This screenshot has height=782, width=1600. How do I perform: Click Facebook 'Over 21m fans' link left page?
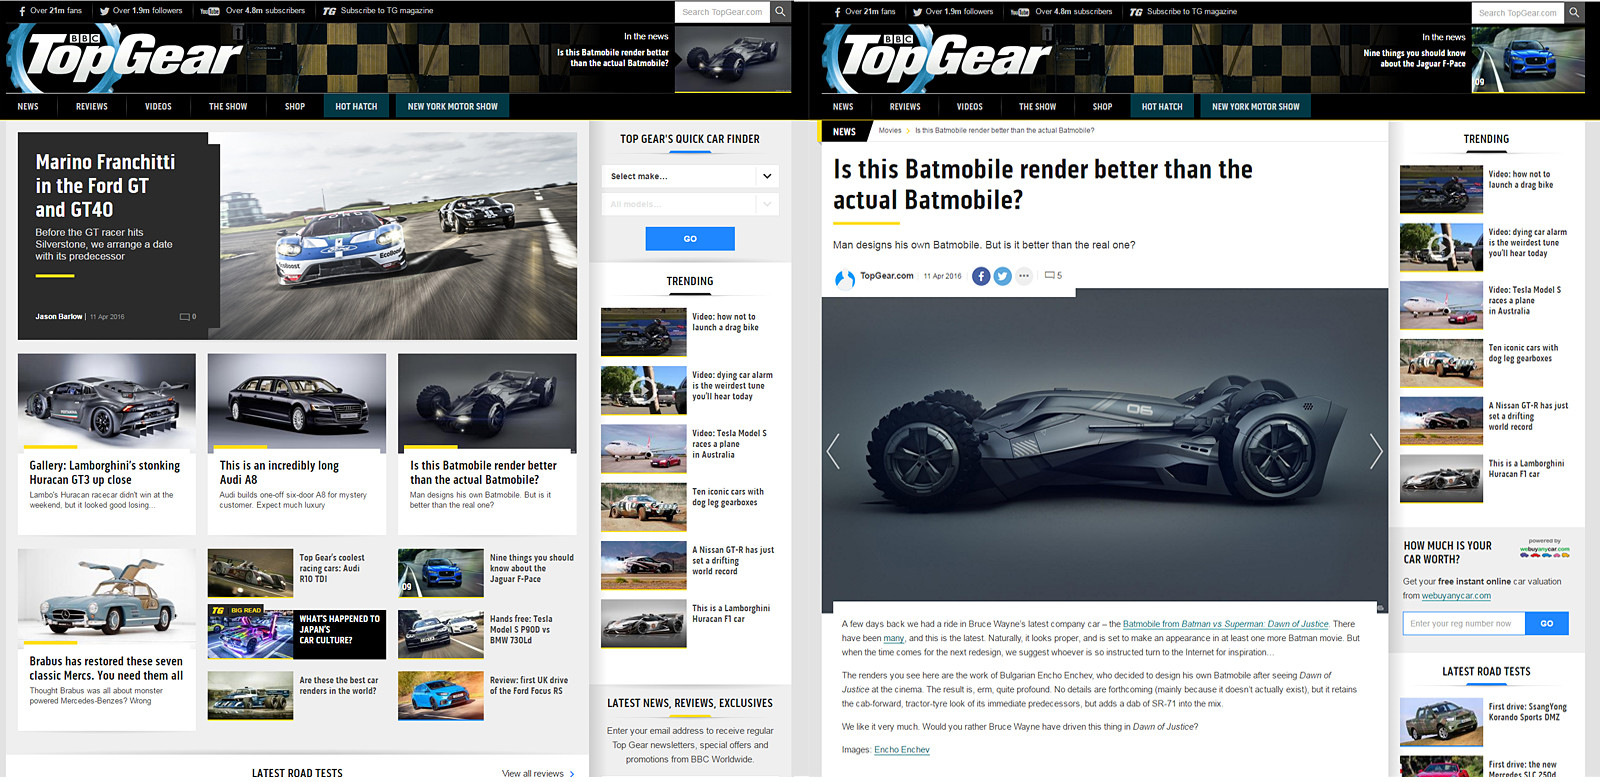point(51,11)
